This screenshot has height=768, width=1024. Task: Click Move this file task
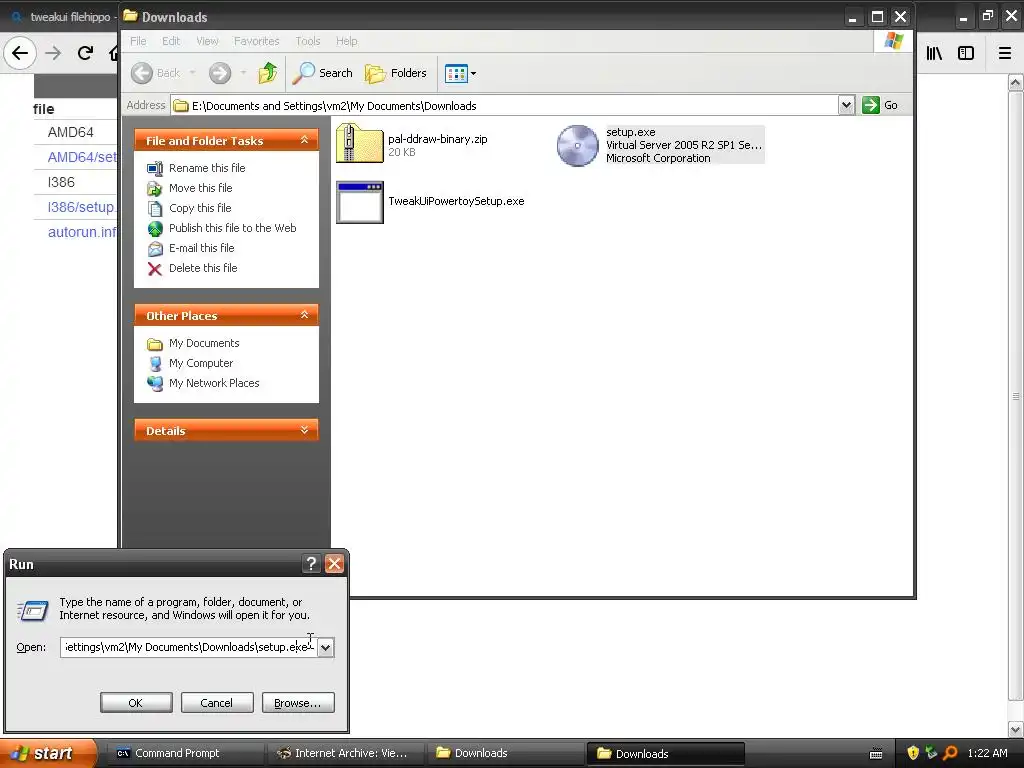click(200, 188)
